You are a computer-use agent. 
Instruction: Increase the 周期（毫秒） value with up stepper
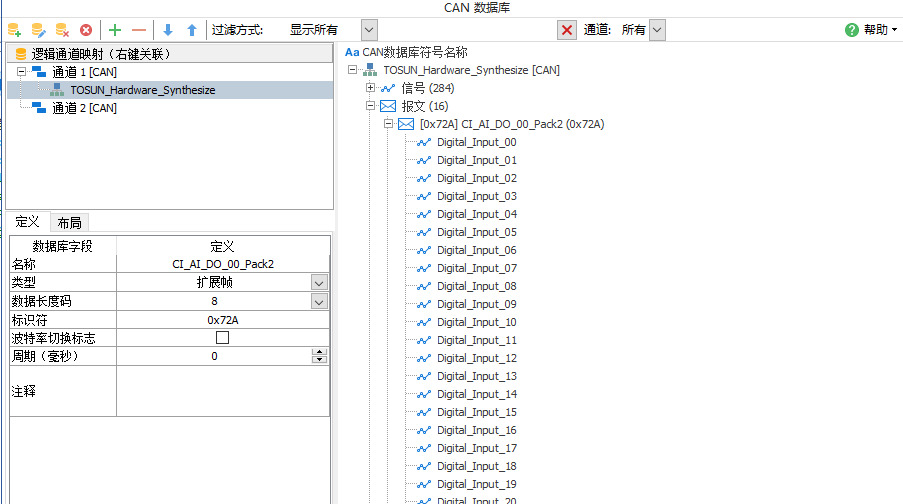319,352
